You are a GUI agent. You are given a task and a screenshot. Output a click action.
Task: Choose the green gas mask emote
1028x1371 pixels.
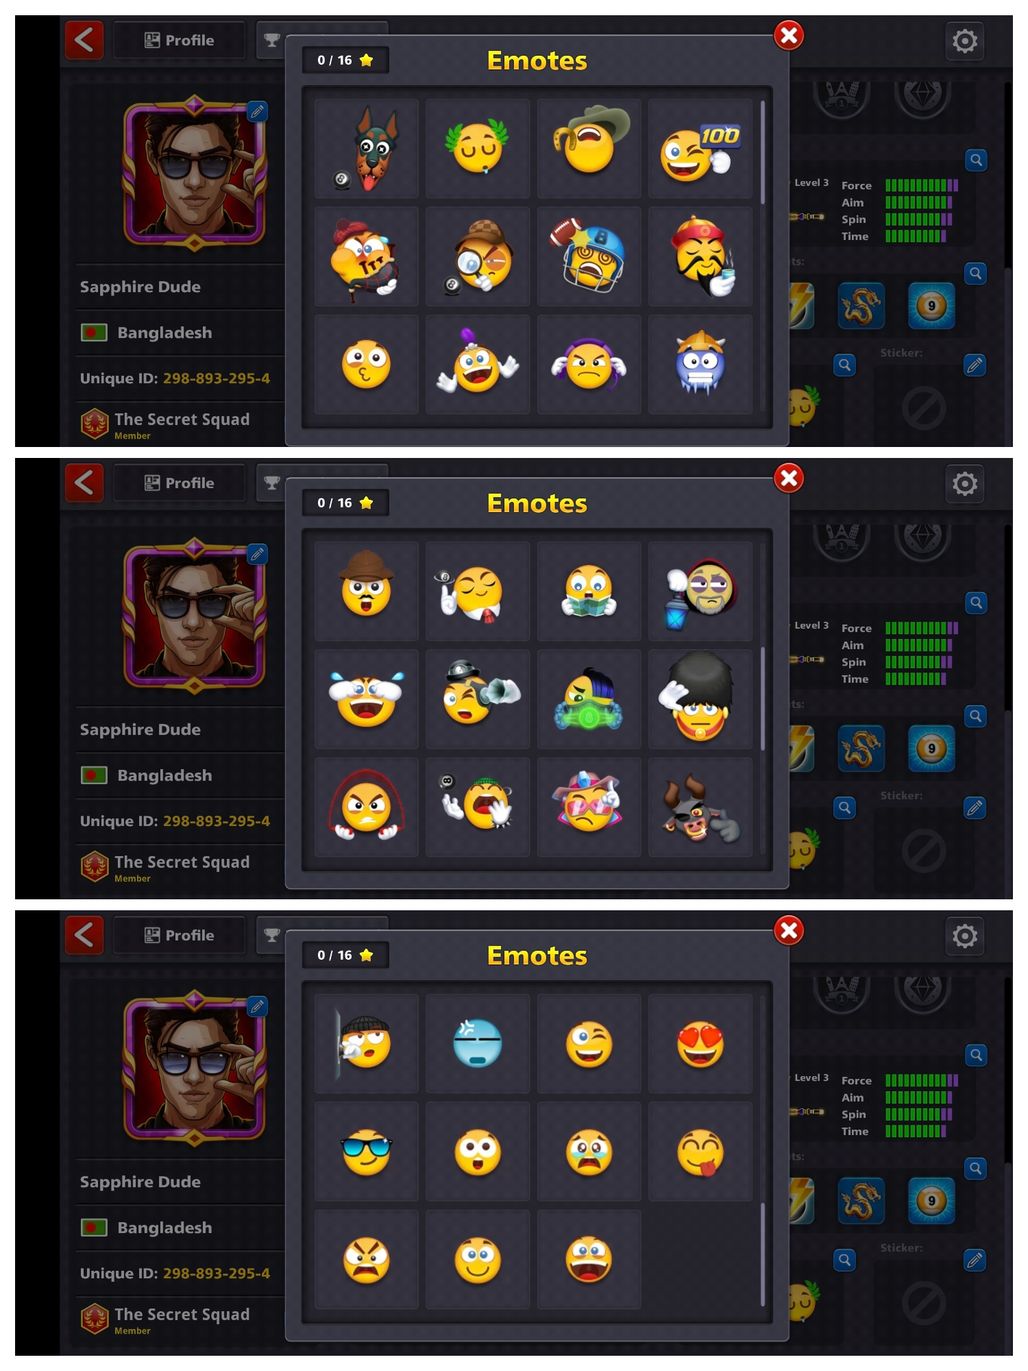tap(589, 699)
